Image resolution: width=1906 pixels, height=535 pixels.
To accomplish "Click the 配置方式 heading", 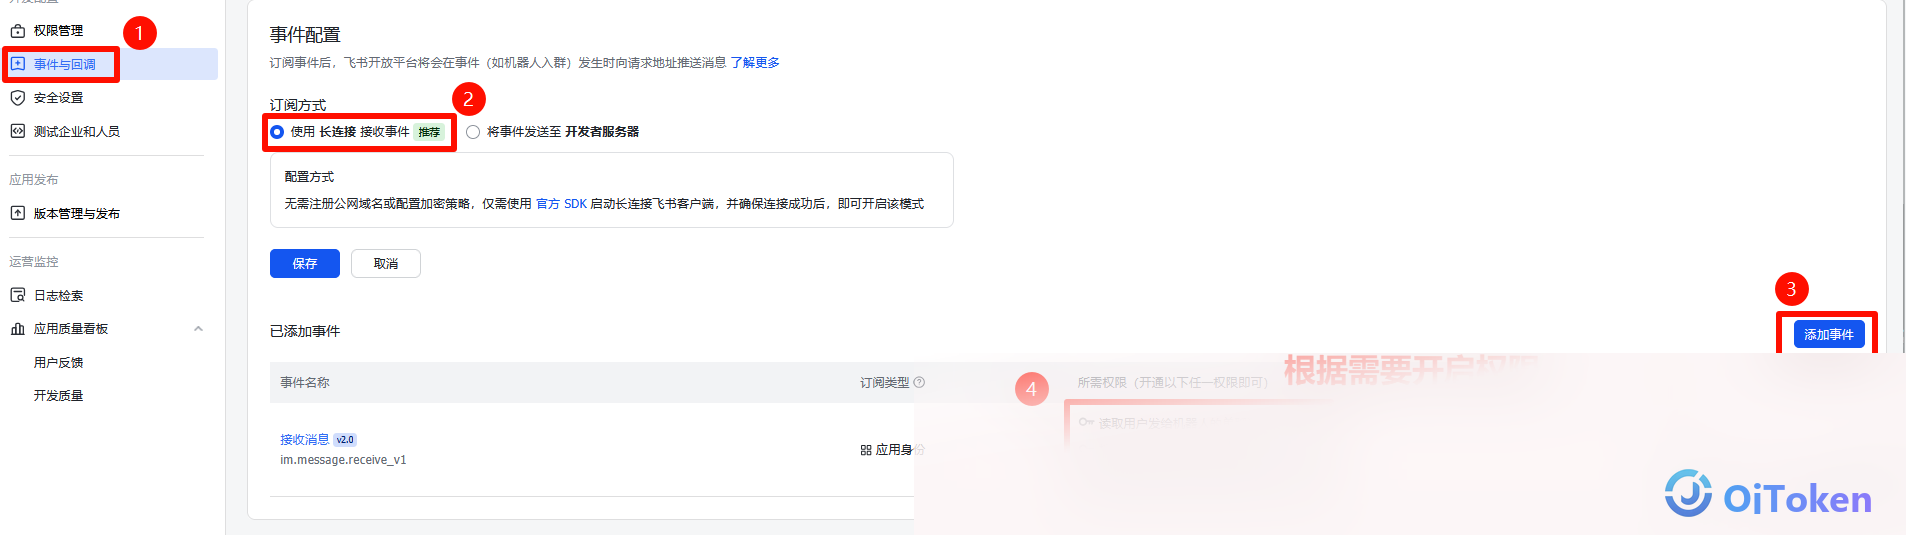I will pyautogui.click(x=309, y=176).
